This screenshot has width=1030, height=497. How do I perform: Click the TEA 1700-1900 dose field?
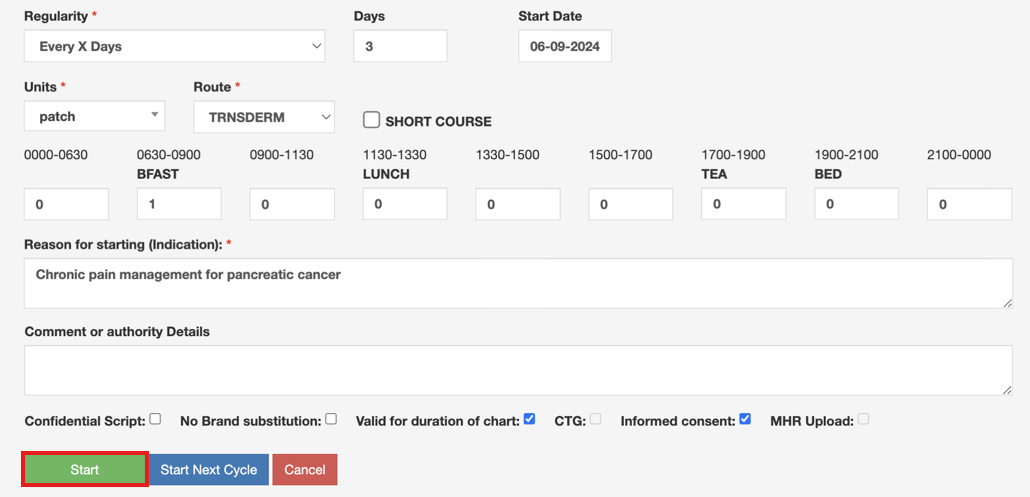[x=744, y=204]
